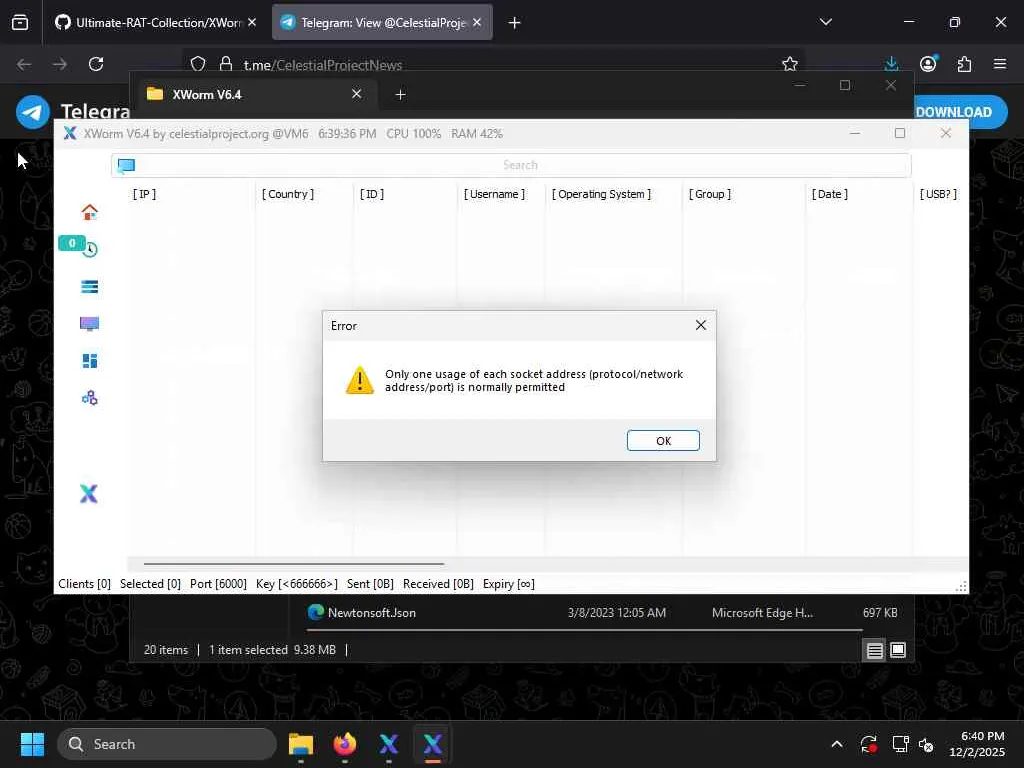The width and height of the screenshot is (1024, 768).
Task: Expand the list all tabs chevron
Action: (825, 22)
